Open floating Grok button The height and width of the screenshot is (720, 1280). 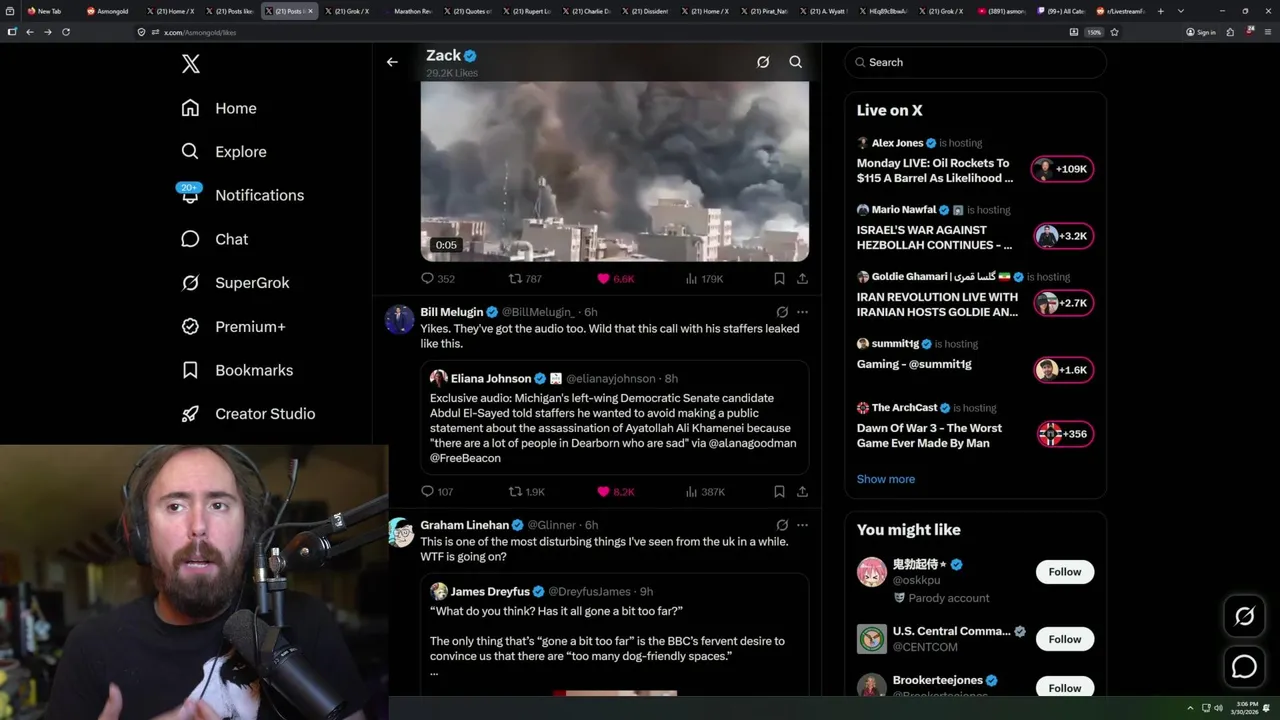[1244, 617]
